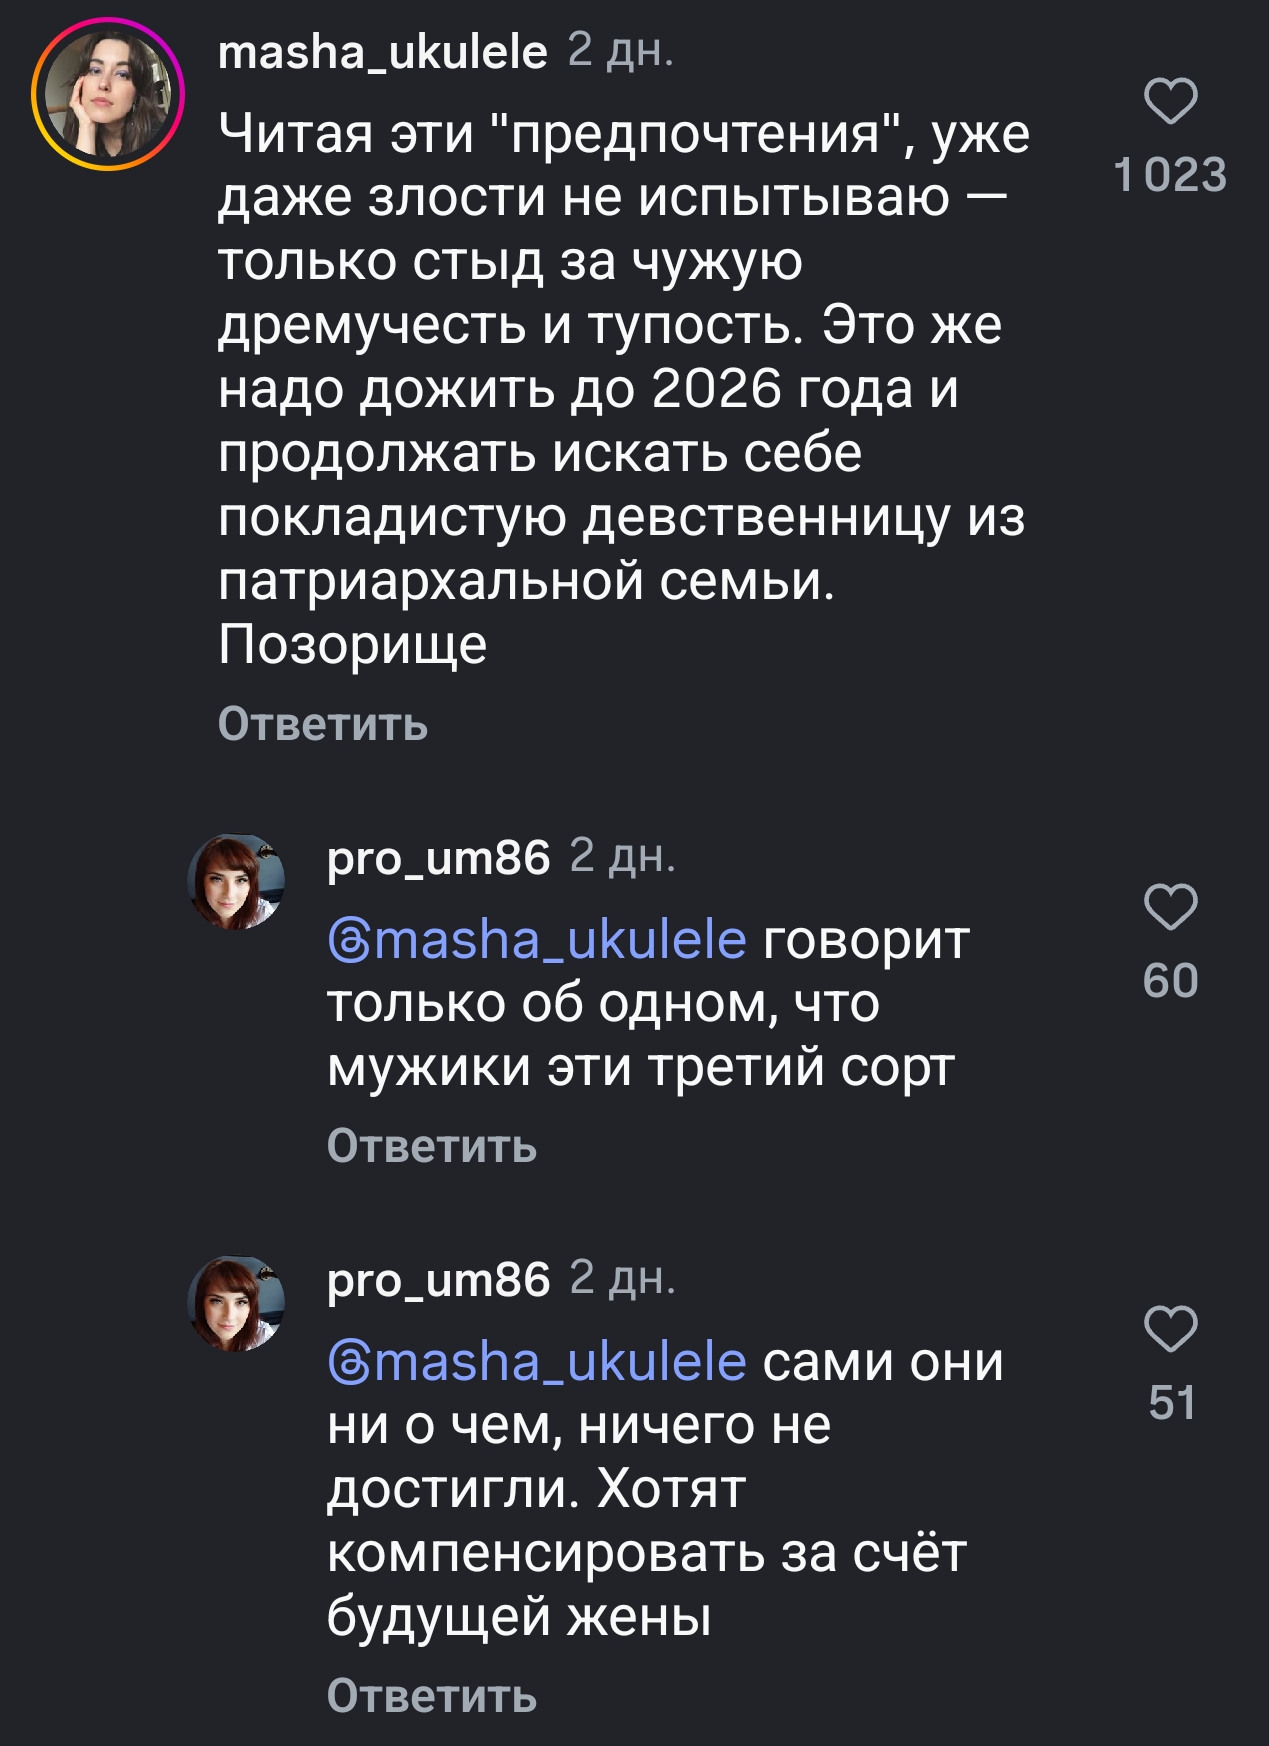View the 51 likes count
The height and width of the screenshot is (1746, 1269).
tap(1171, 1403)
